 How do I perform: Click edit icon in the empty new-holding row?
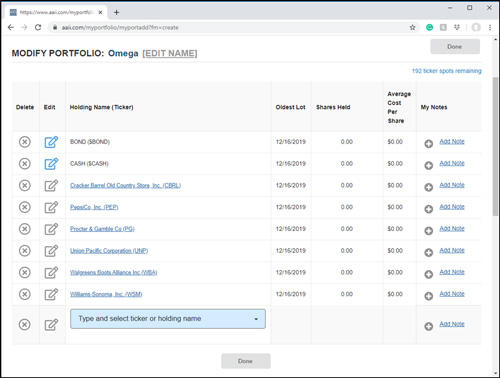(x=51, y=324)
